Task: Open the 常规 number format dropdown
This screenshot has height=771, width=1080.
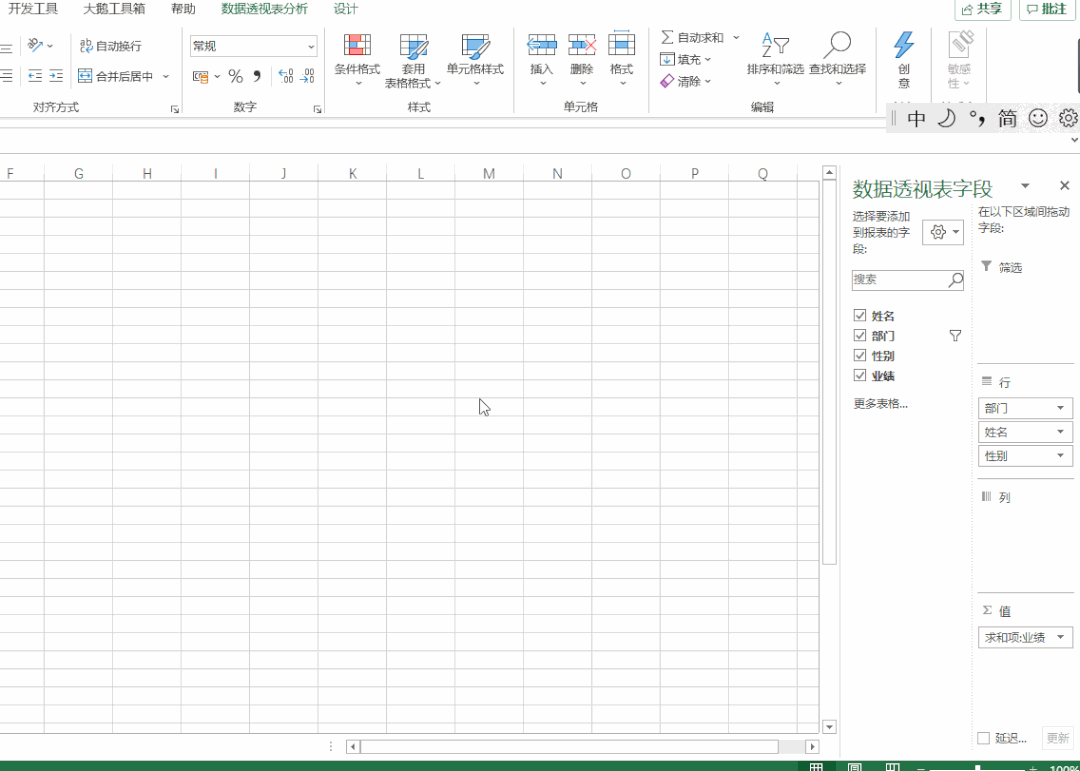Action: tap(311, 47)
